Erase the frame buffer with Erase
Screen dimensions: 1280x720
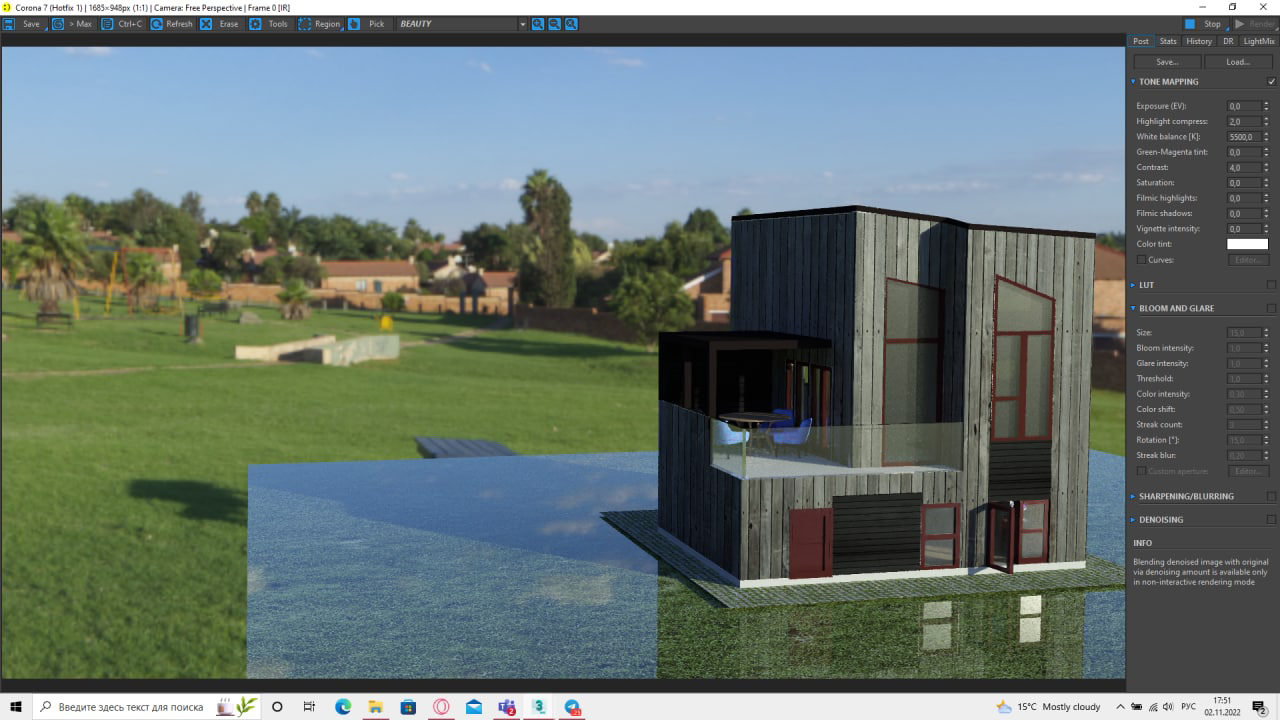pos(220,24)
